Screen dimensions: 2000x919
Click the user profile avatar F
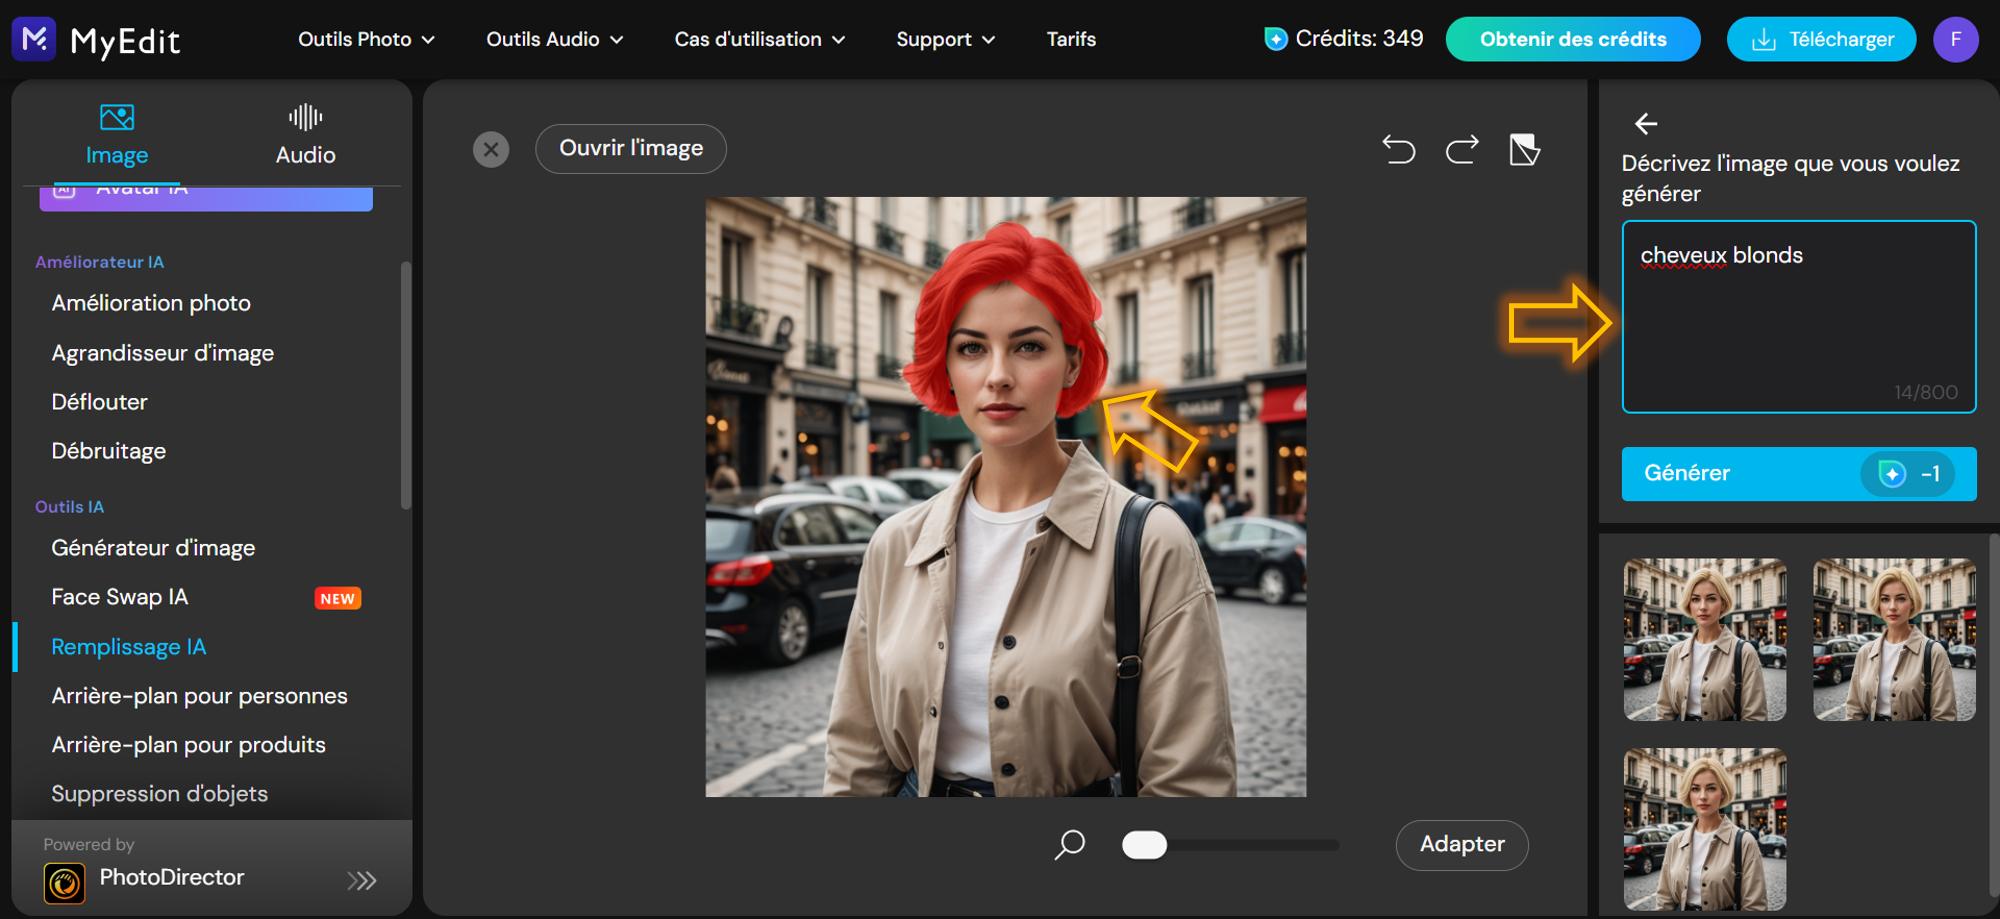(x=1956, y=39)
